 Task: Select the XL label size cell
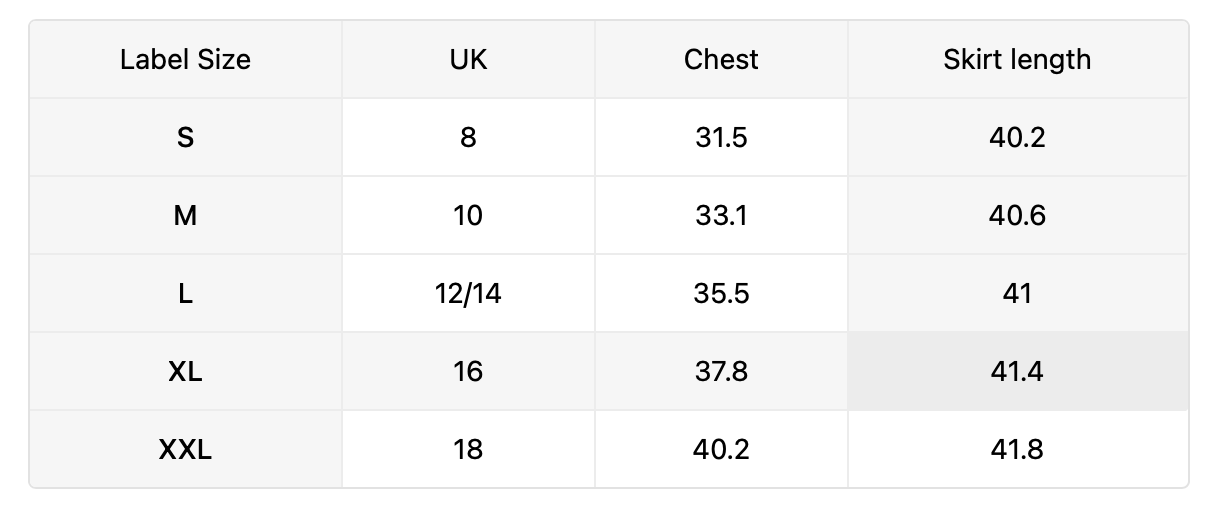[x=186, y=371]
